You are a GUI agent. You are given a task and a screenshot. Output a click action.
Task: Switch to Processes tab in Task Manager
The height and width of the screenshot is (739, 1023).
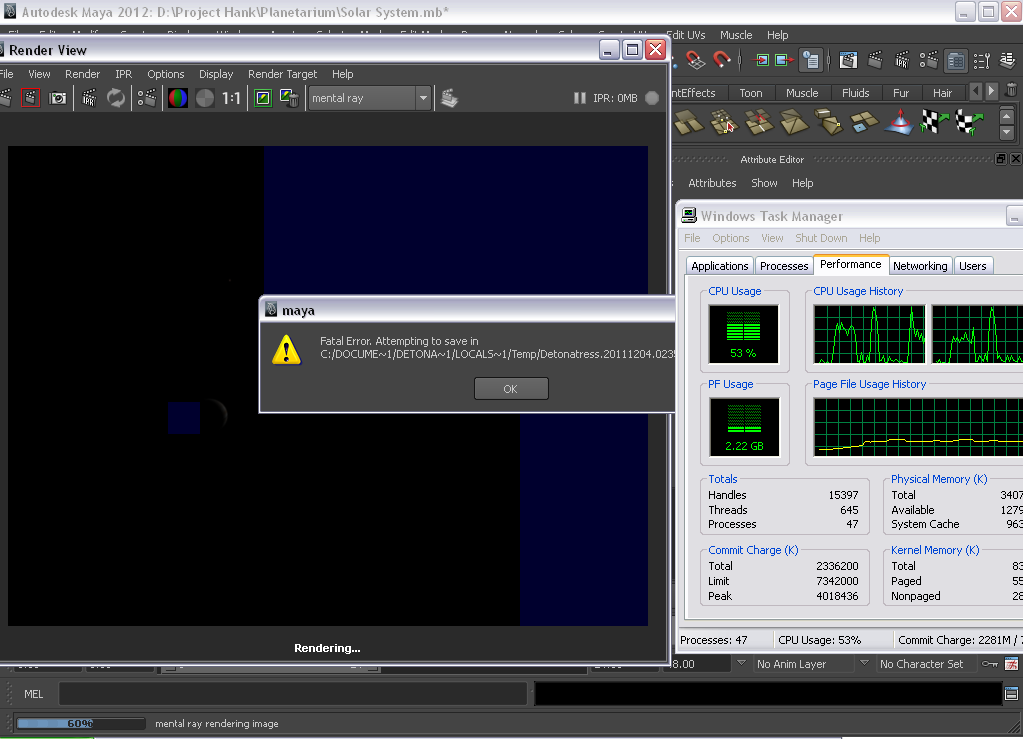point(784,266)
